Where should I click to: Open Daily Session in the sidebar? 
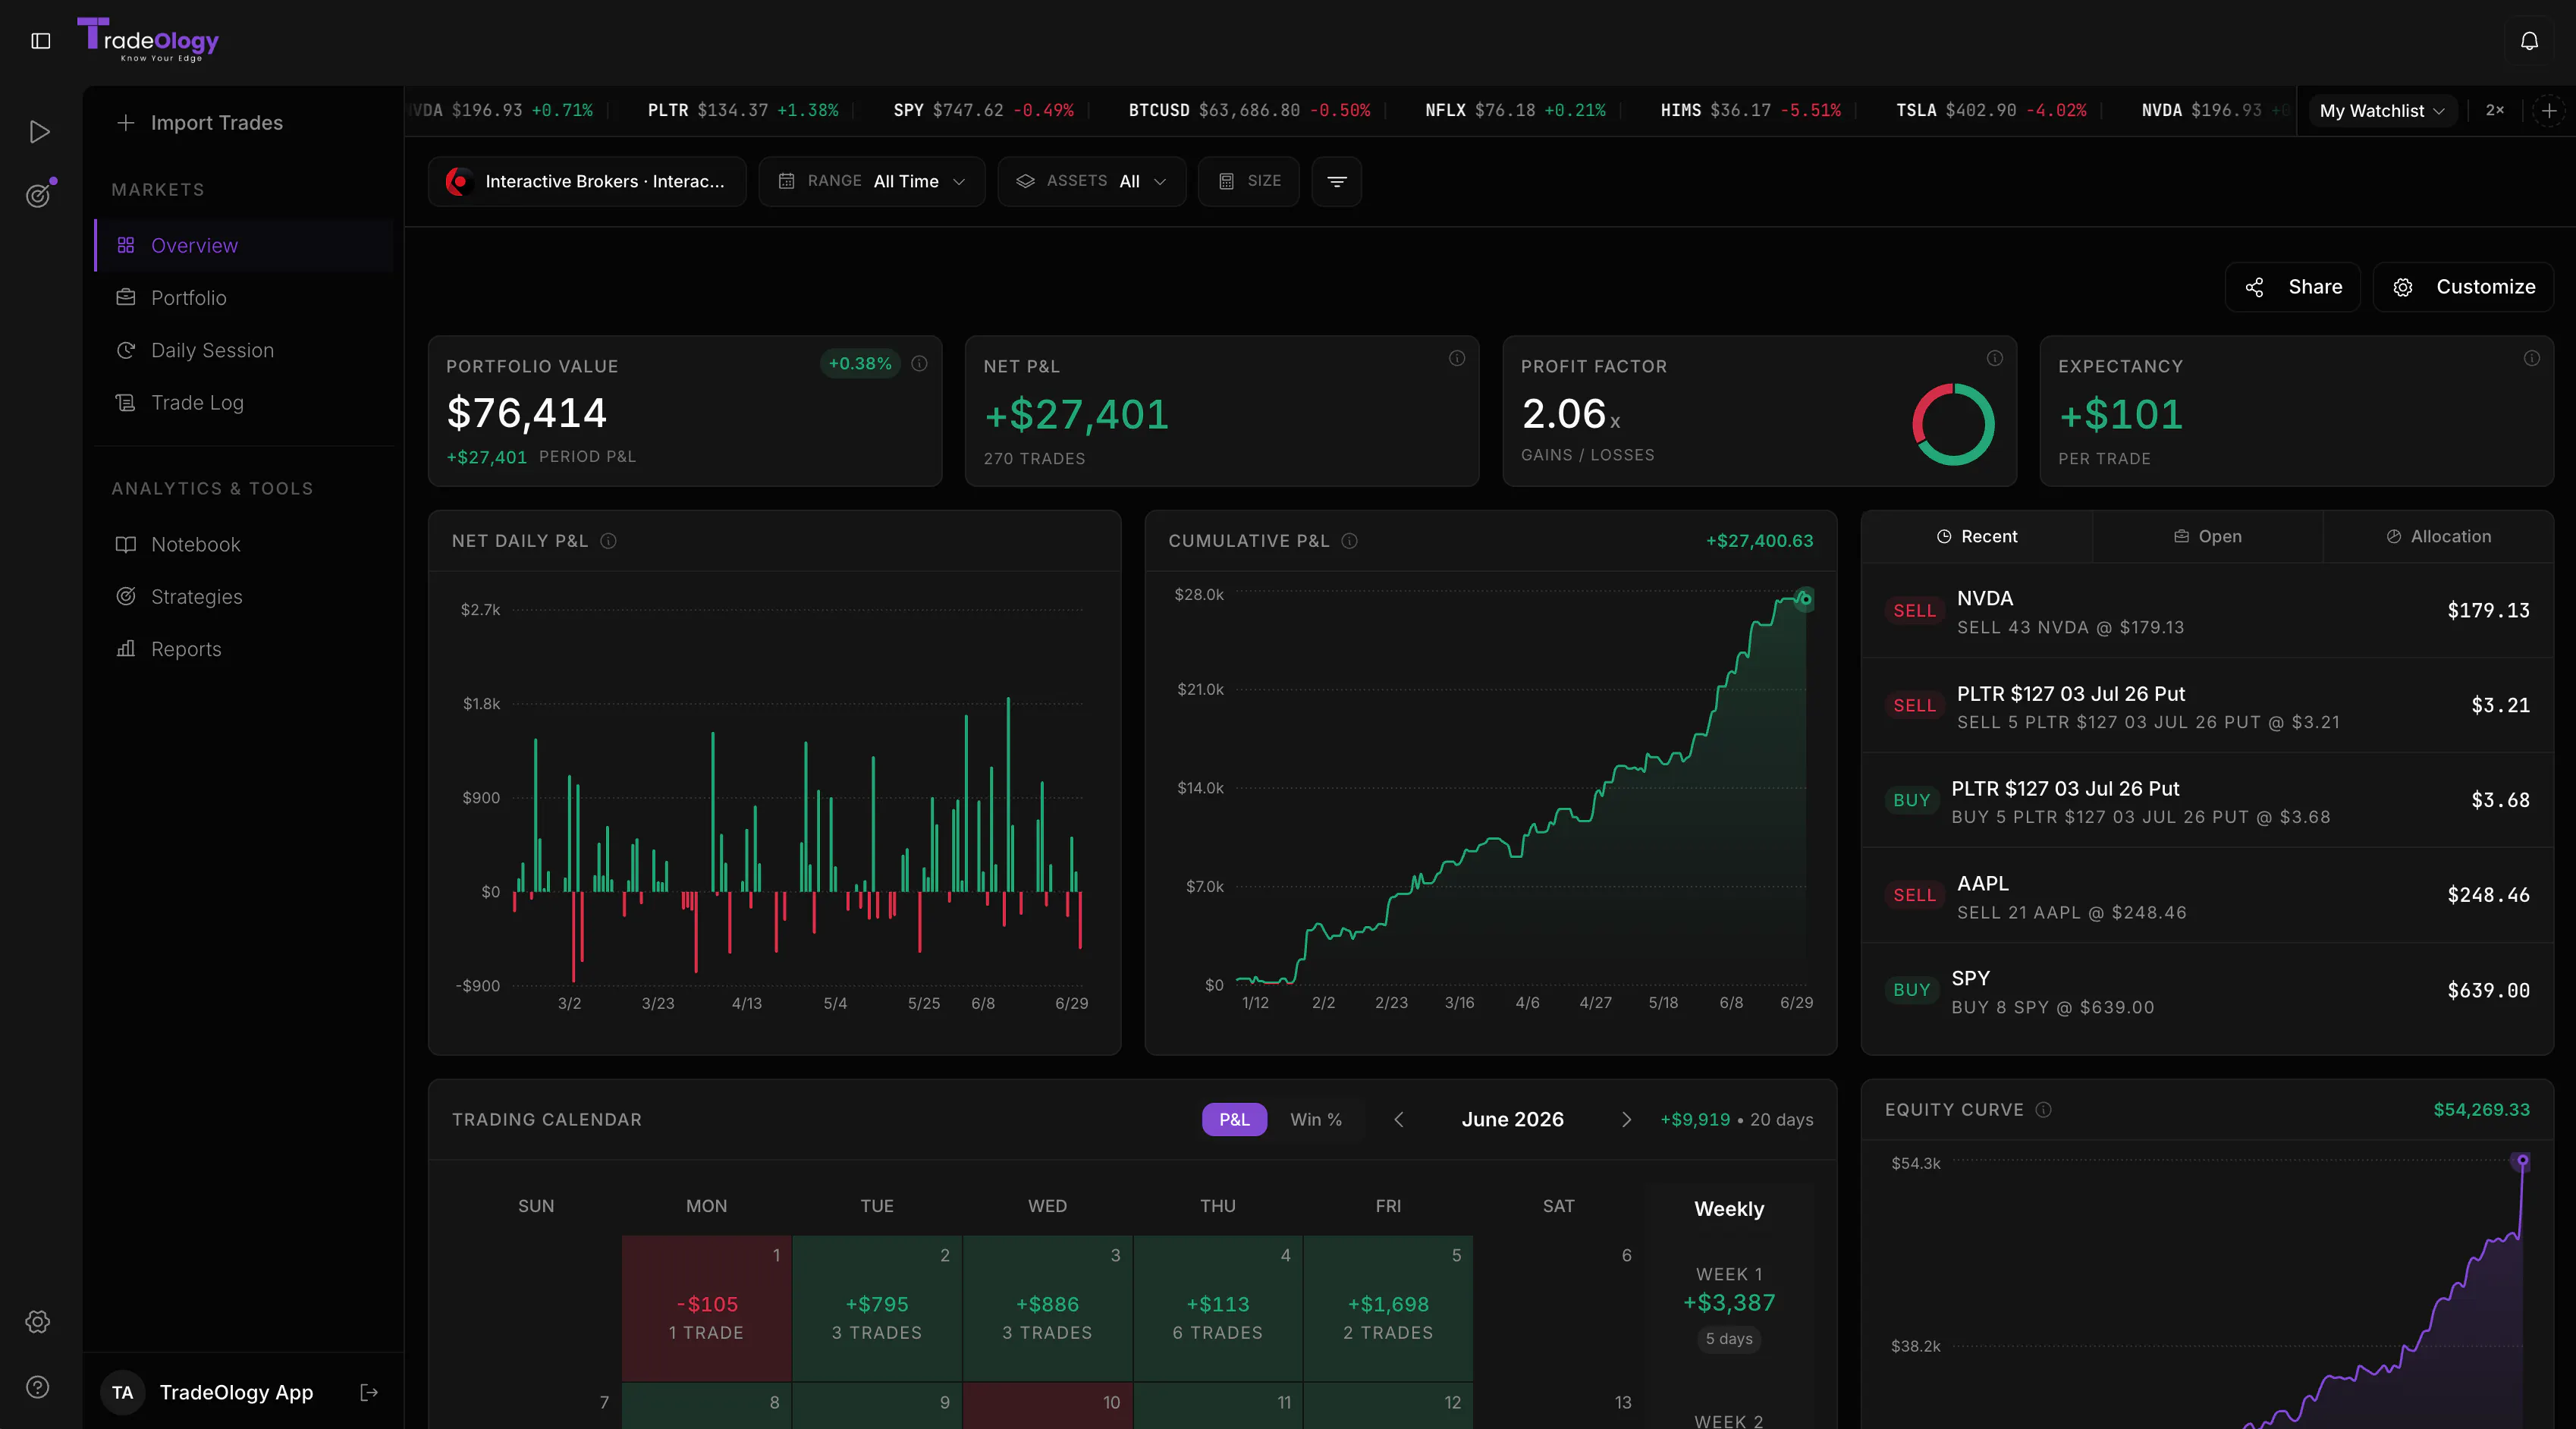click(x=245, y=350)
